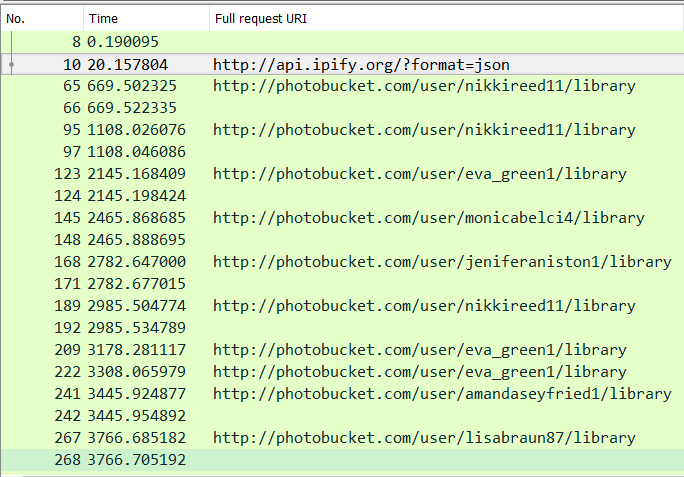Click nikkireed11 library URI in packet 189
This screenshot has width=684, height=477.
(x=424, y=306)
